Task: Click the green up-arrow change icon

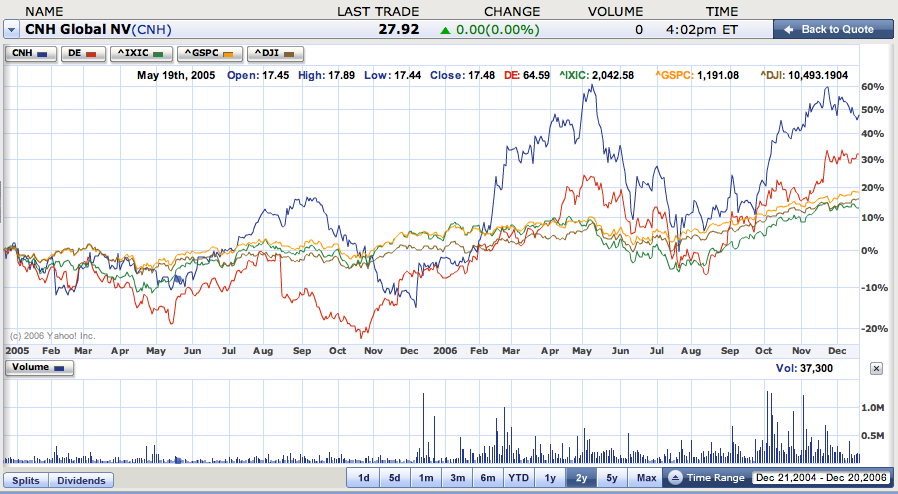Action: tap(445, 30)
